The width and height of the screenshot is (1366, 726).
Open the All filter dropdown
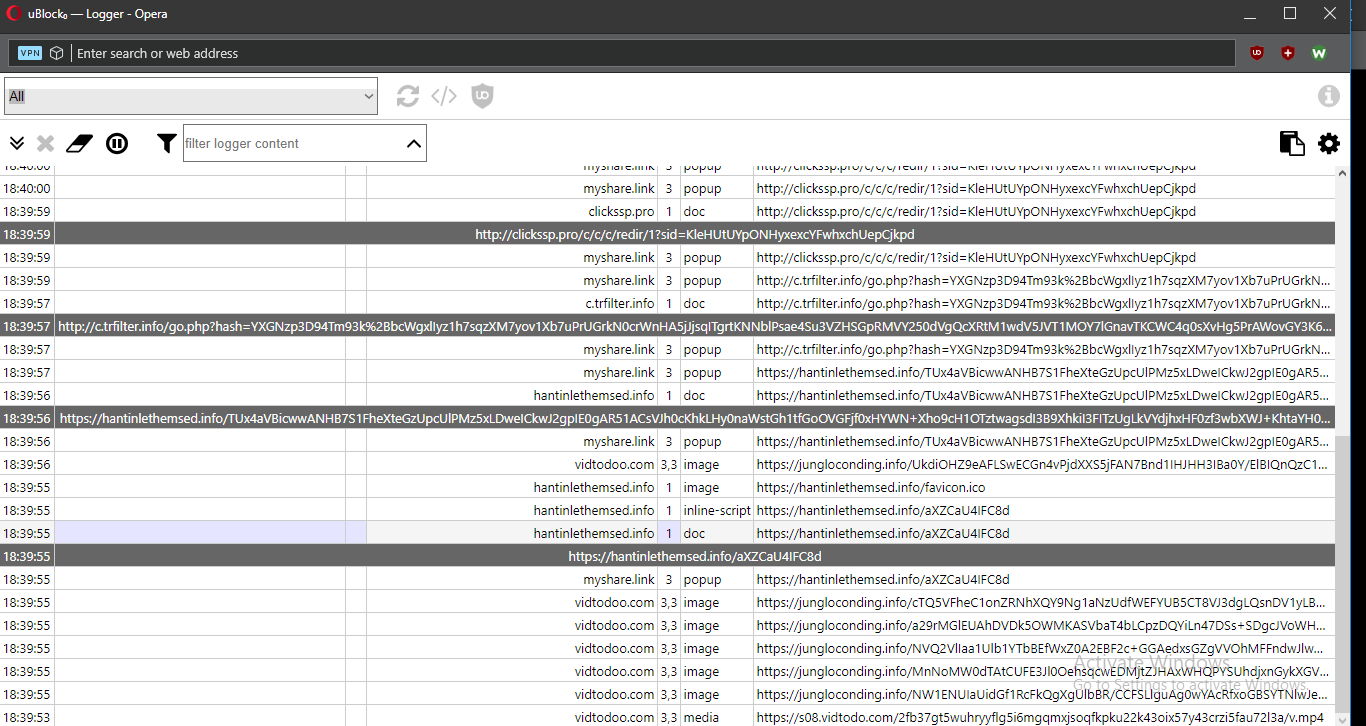(x=190, y=96)
